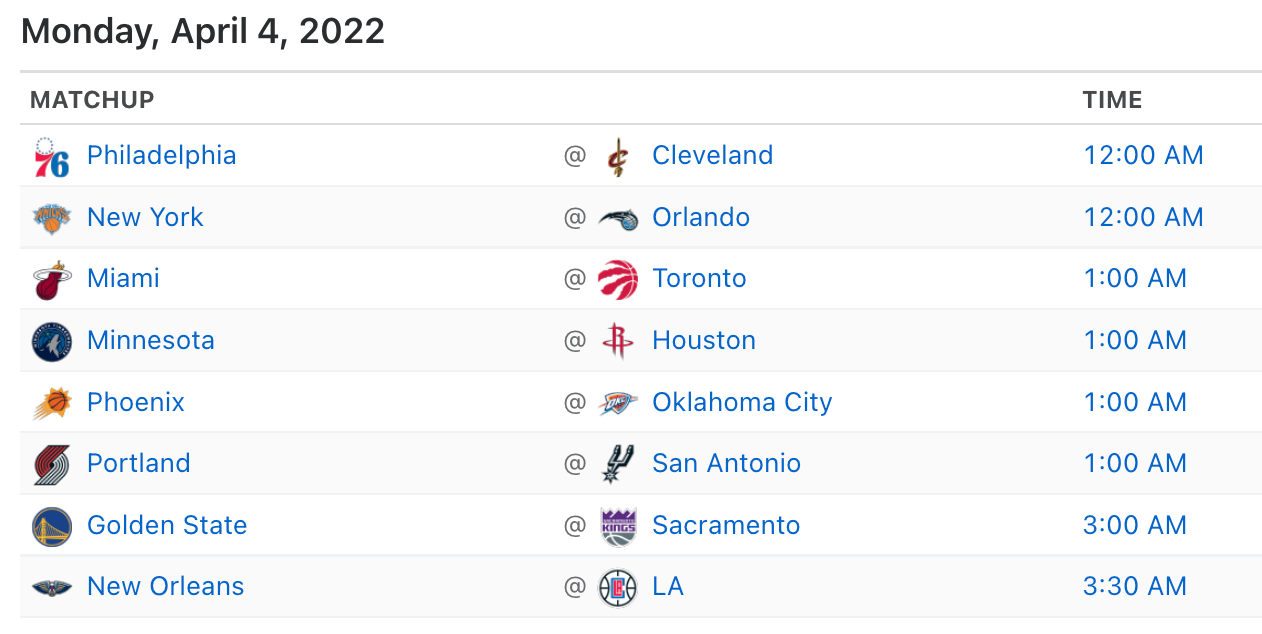Click the San Antonio Spurs logo
This screenshot has width=1262, height=634.
point(617,464)
